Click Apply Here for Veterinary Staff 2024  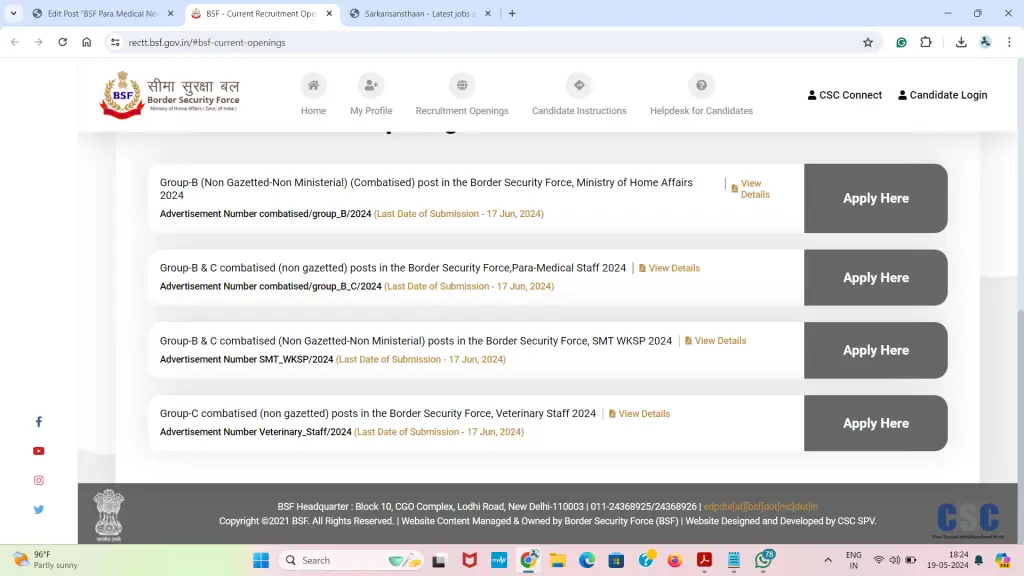click(876, 423)
